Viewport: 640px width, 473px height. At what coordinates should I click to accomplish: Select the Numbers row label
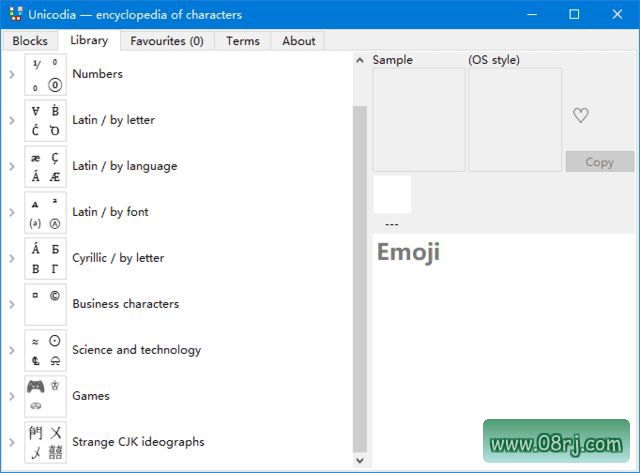(x=98, y=74)
